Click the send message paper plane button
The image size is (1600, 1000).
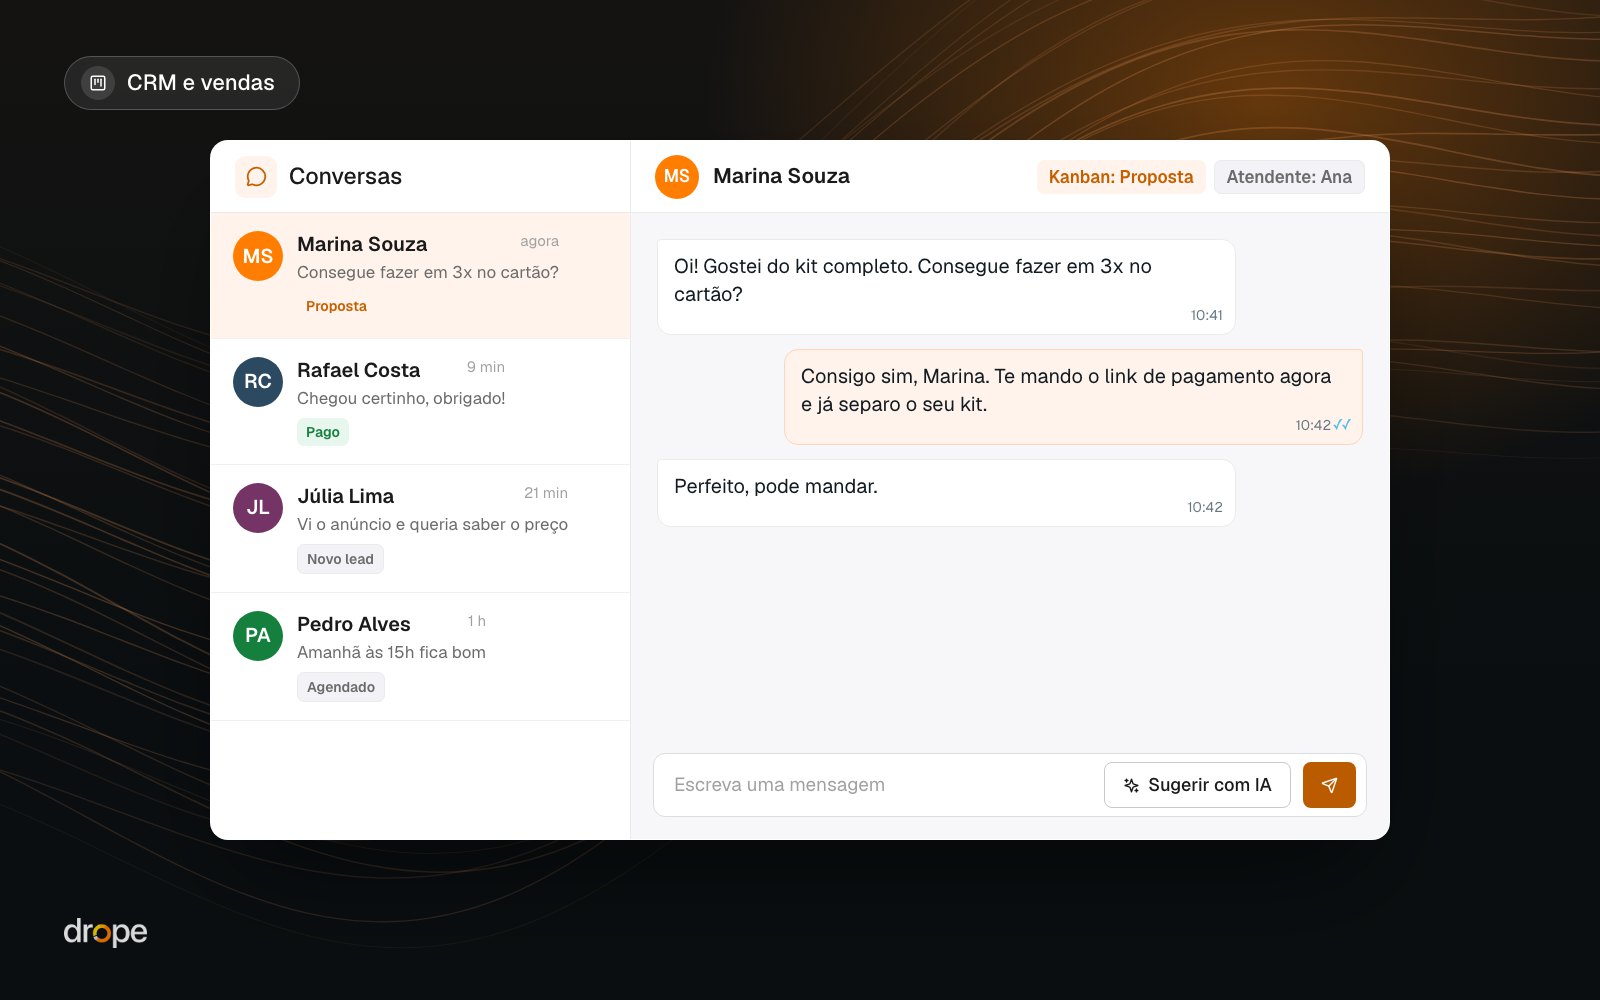coord(1329,785)
